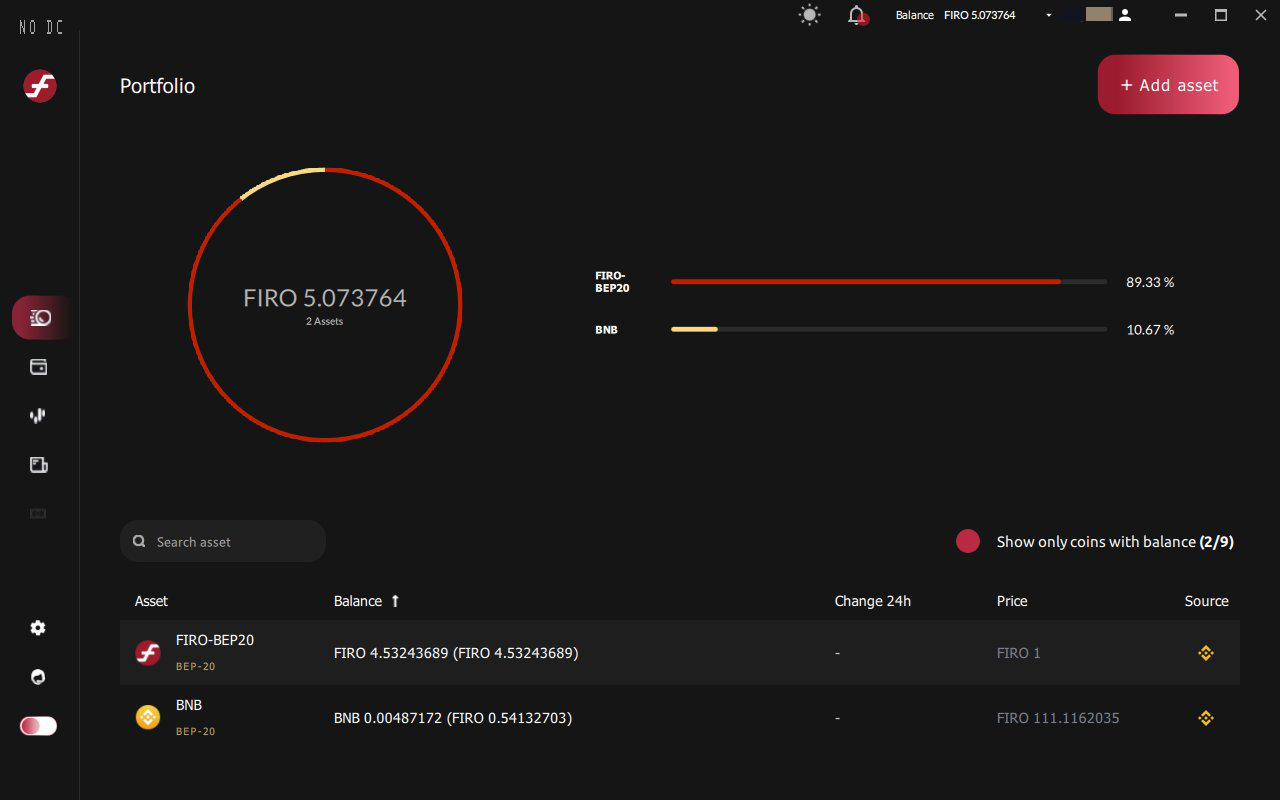This screenshot has height=800, width=1280.
Task: Click the 89.33 % percentage
Action: (1150, 282)
